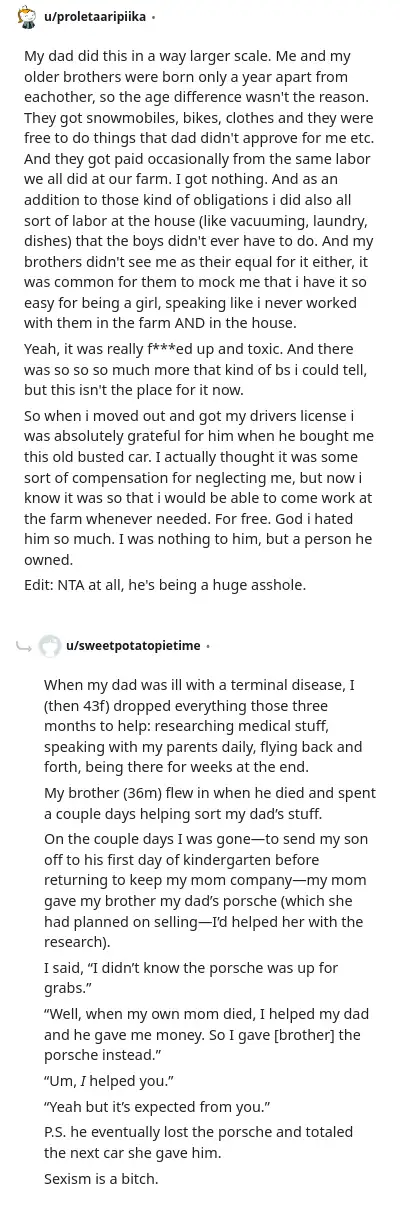Select the dot after sweetpotatopietime username

point(208,646)
